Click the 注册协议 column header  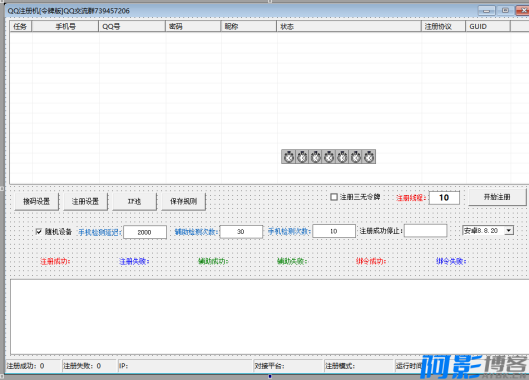pos(443,26)
